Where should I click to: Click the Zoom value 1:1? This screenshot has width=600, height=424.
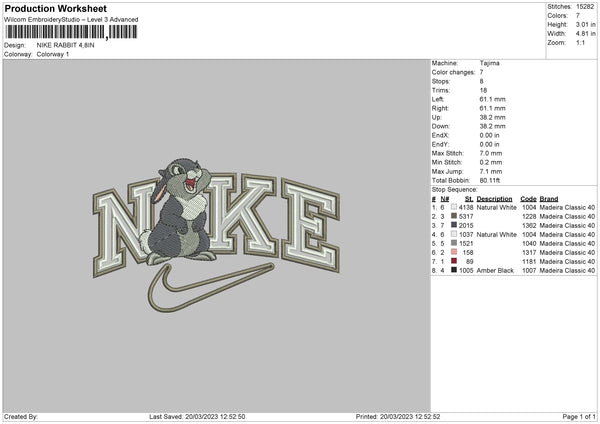[x=580, y=42]
